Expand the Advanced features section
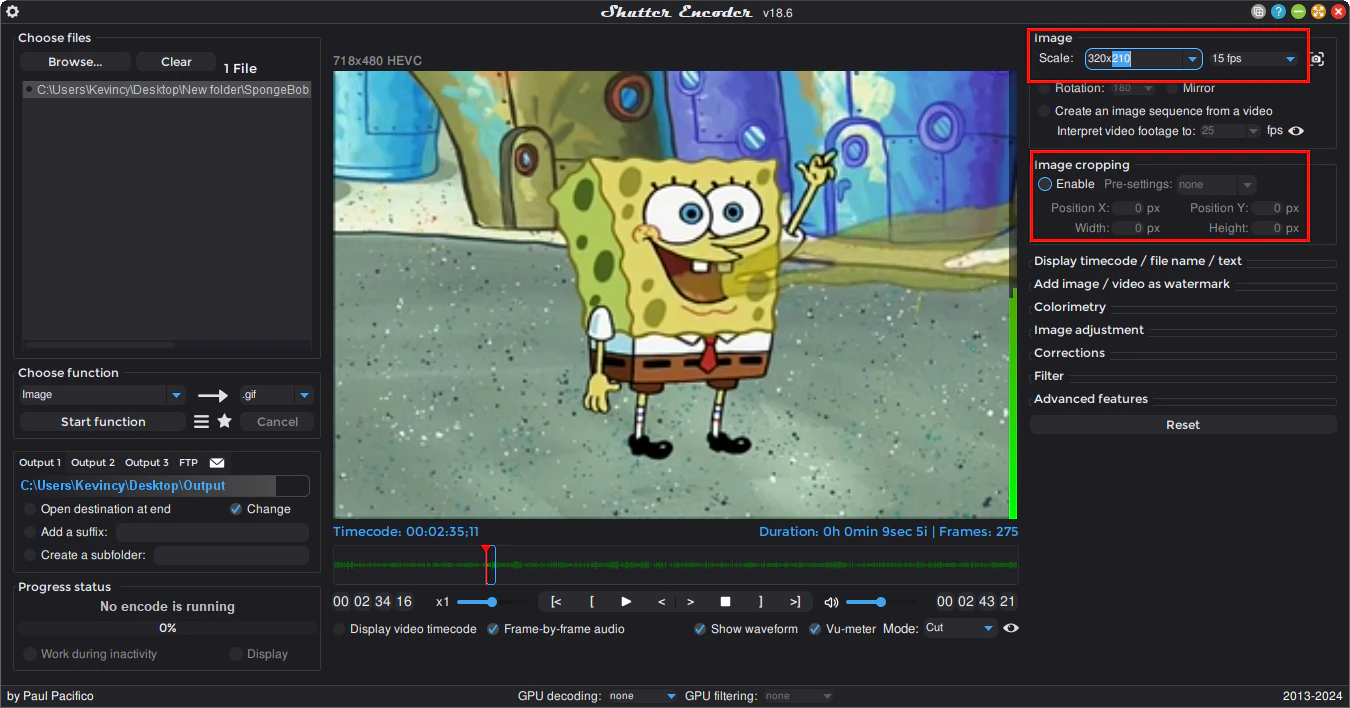The width and height of the screenshot is (1350, 708). tap(1090, 399)
